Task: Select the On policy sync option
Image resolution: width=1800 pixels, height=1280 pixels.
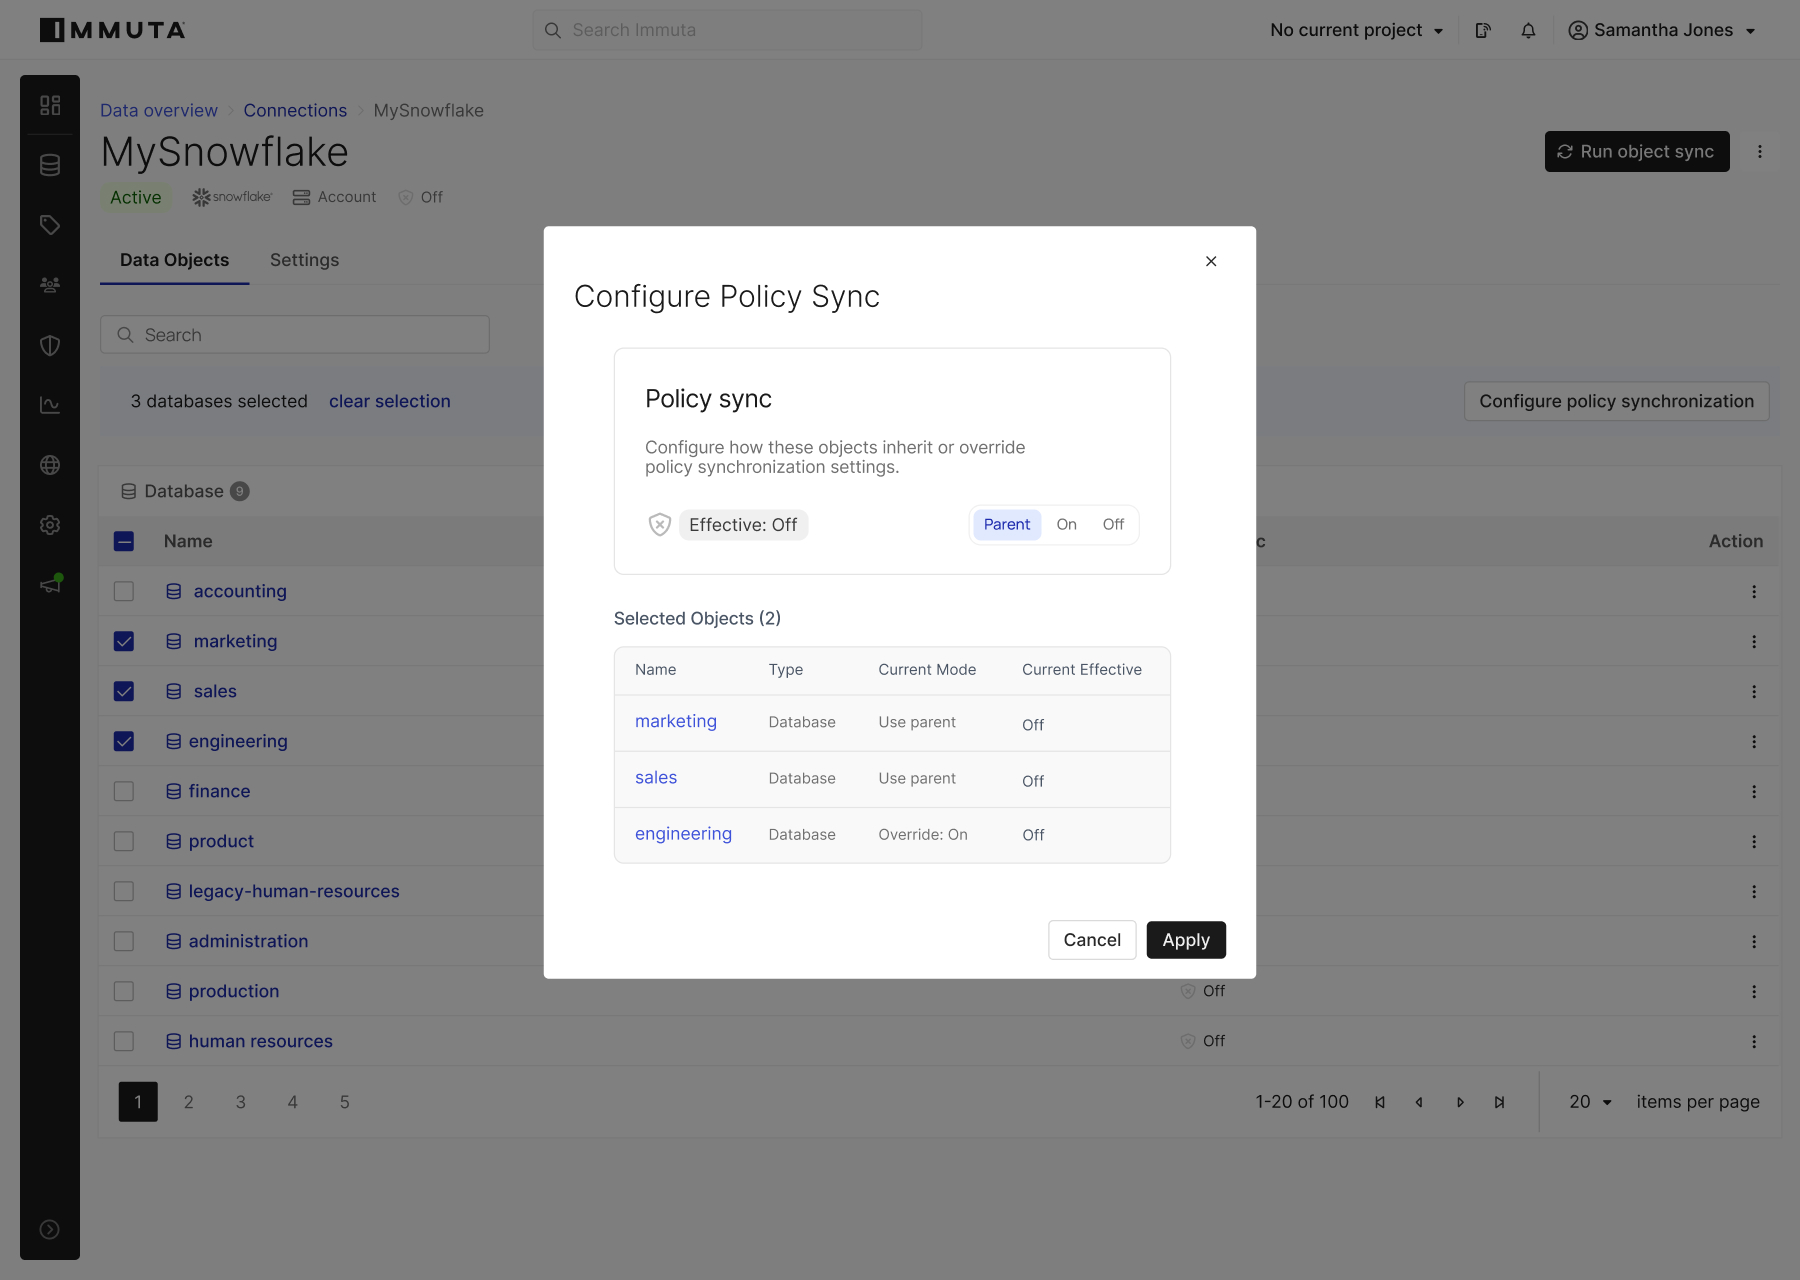Action: [1066, 524]
